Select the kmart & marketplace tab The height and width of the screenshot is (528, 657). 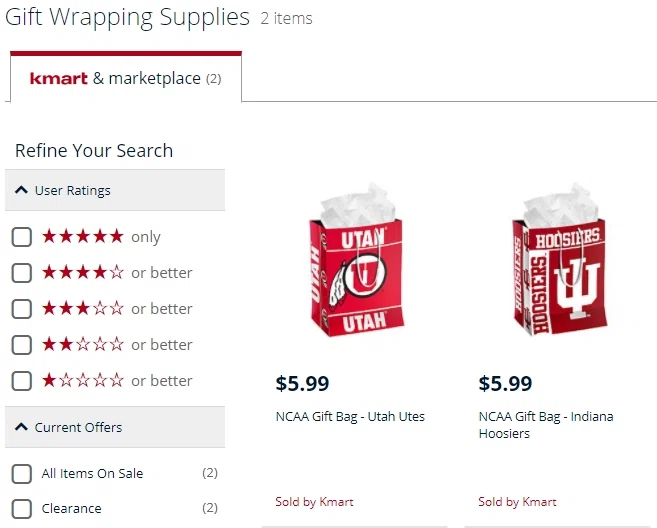pos(125,78)
